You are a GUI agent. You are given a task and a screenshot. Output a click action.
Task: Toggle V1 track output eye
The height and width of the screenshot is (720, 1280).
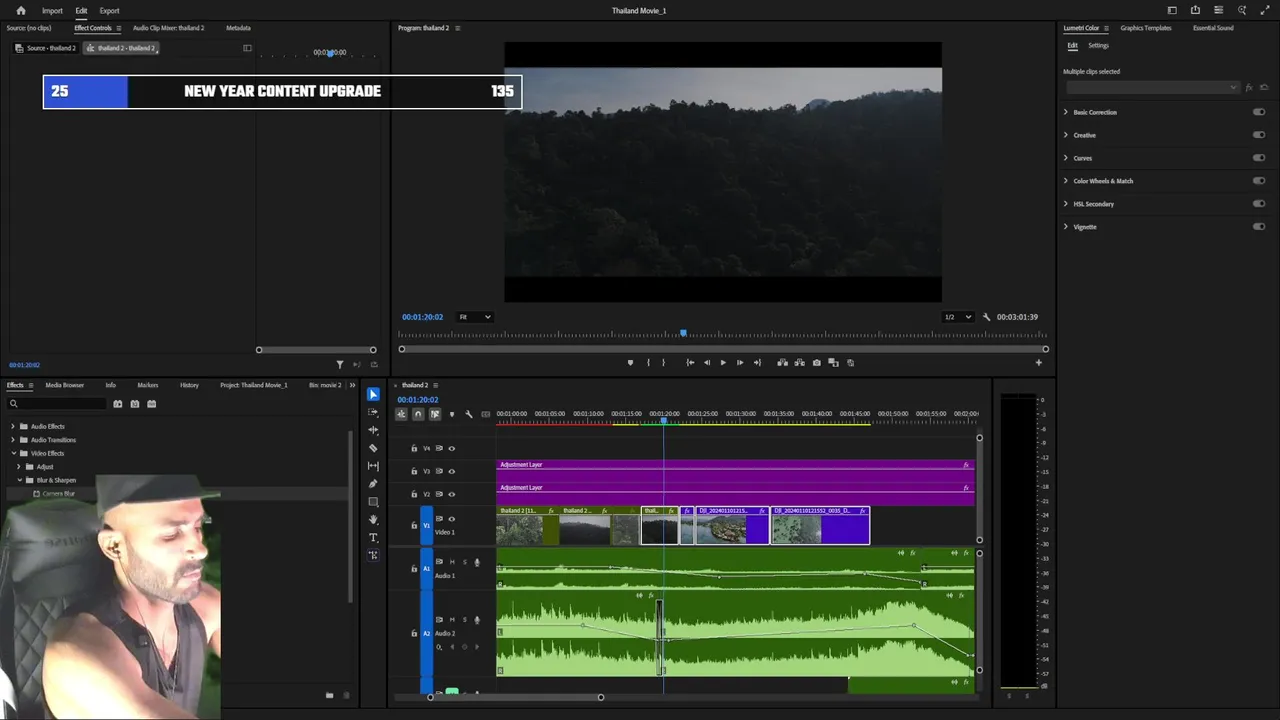tap(451, 519)
